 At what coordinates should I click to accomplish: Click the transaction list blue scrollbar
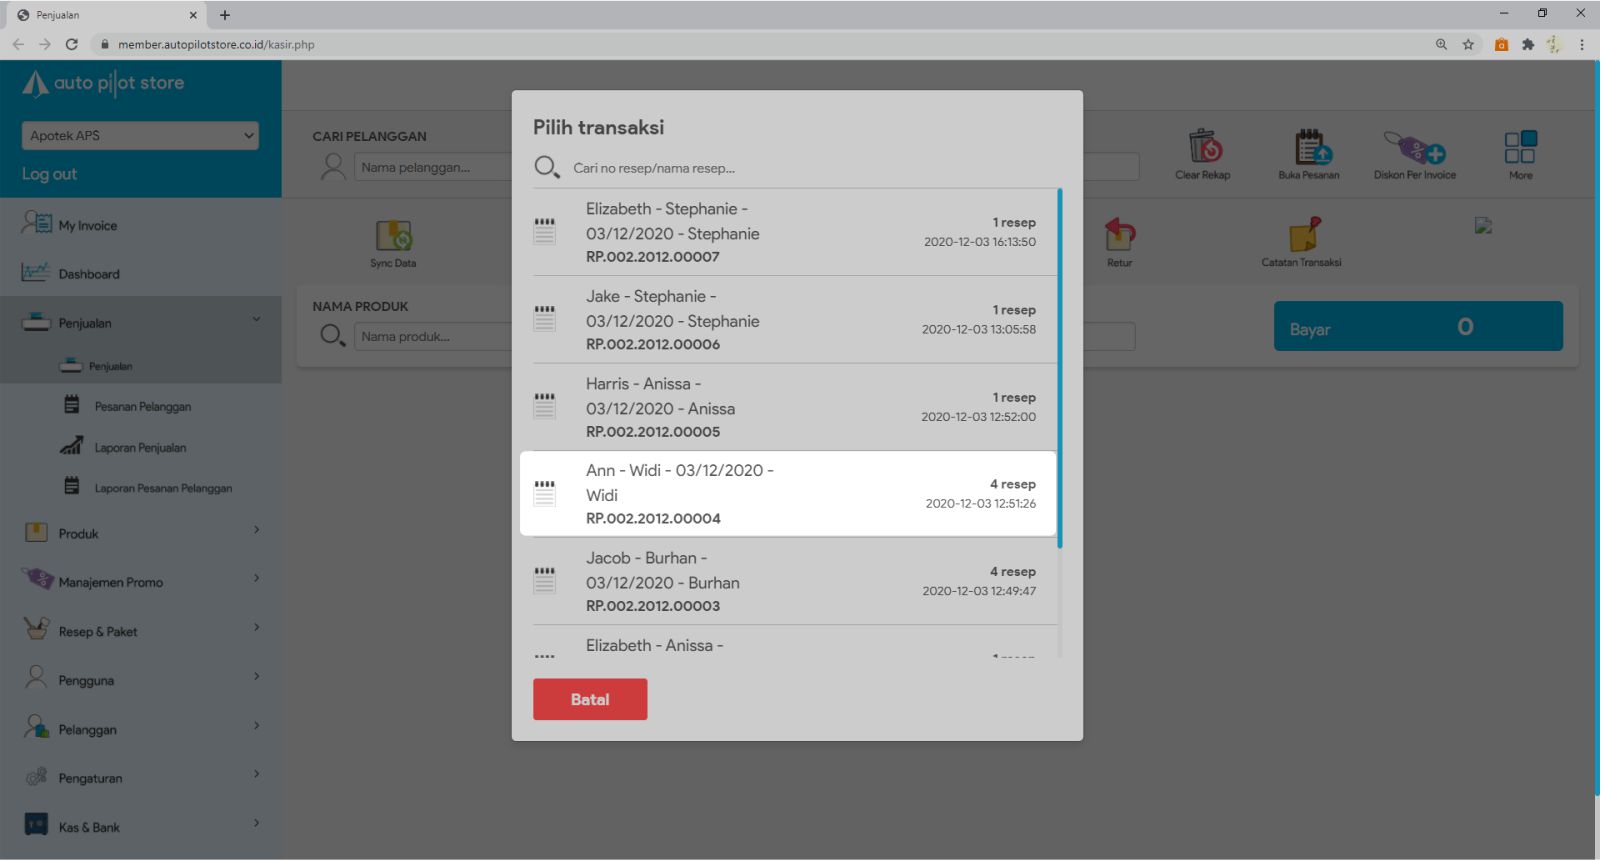[x=1059, y=368]
